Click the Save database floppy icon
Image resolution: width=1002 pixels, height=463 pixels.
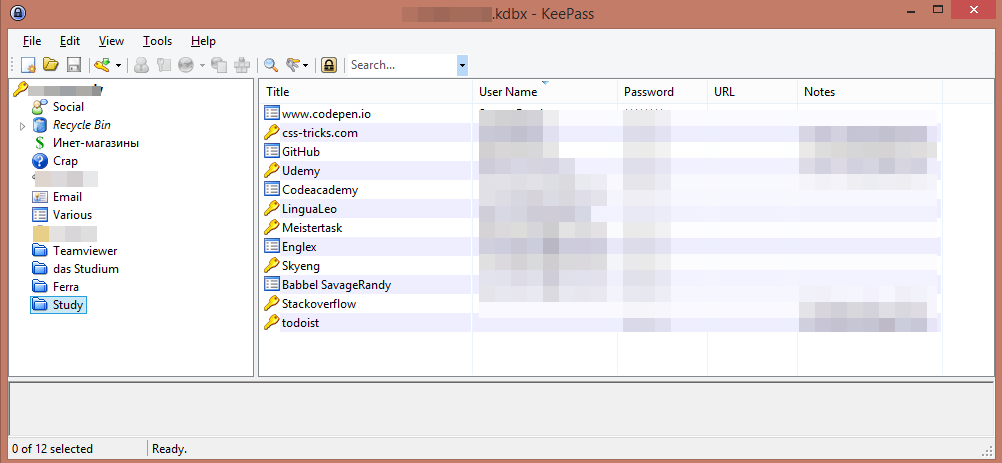coord(73,65)
